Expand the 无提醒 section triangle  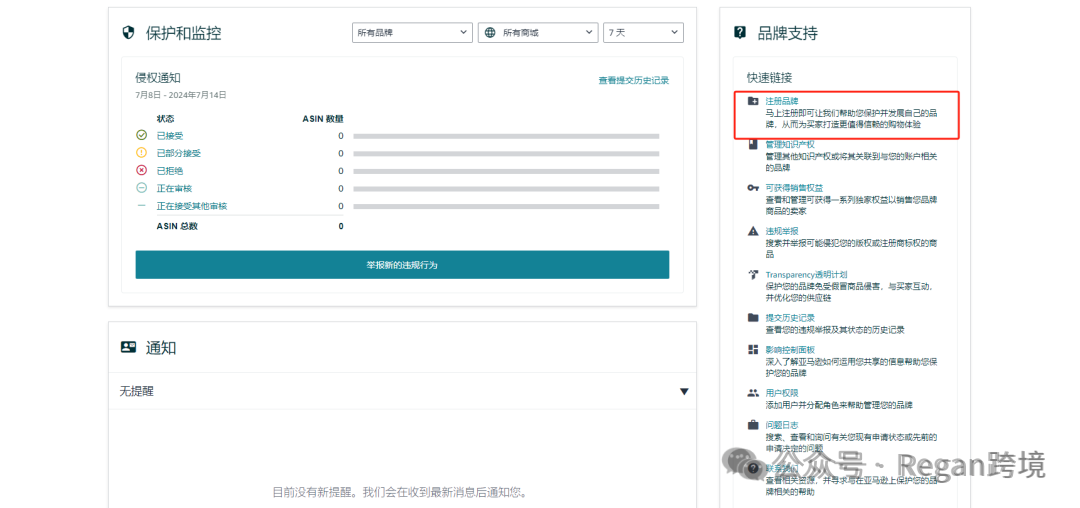pyautogui.click(x=683, y=391)
